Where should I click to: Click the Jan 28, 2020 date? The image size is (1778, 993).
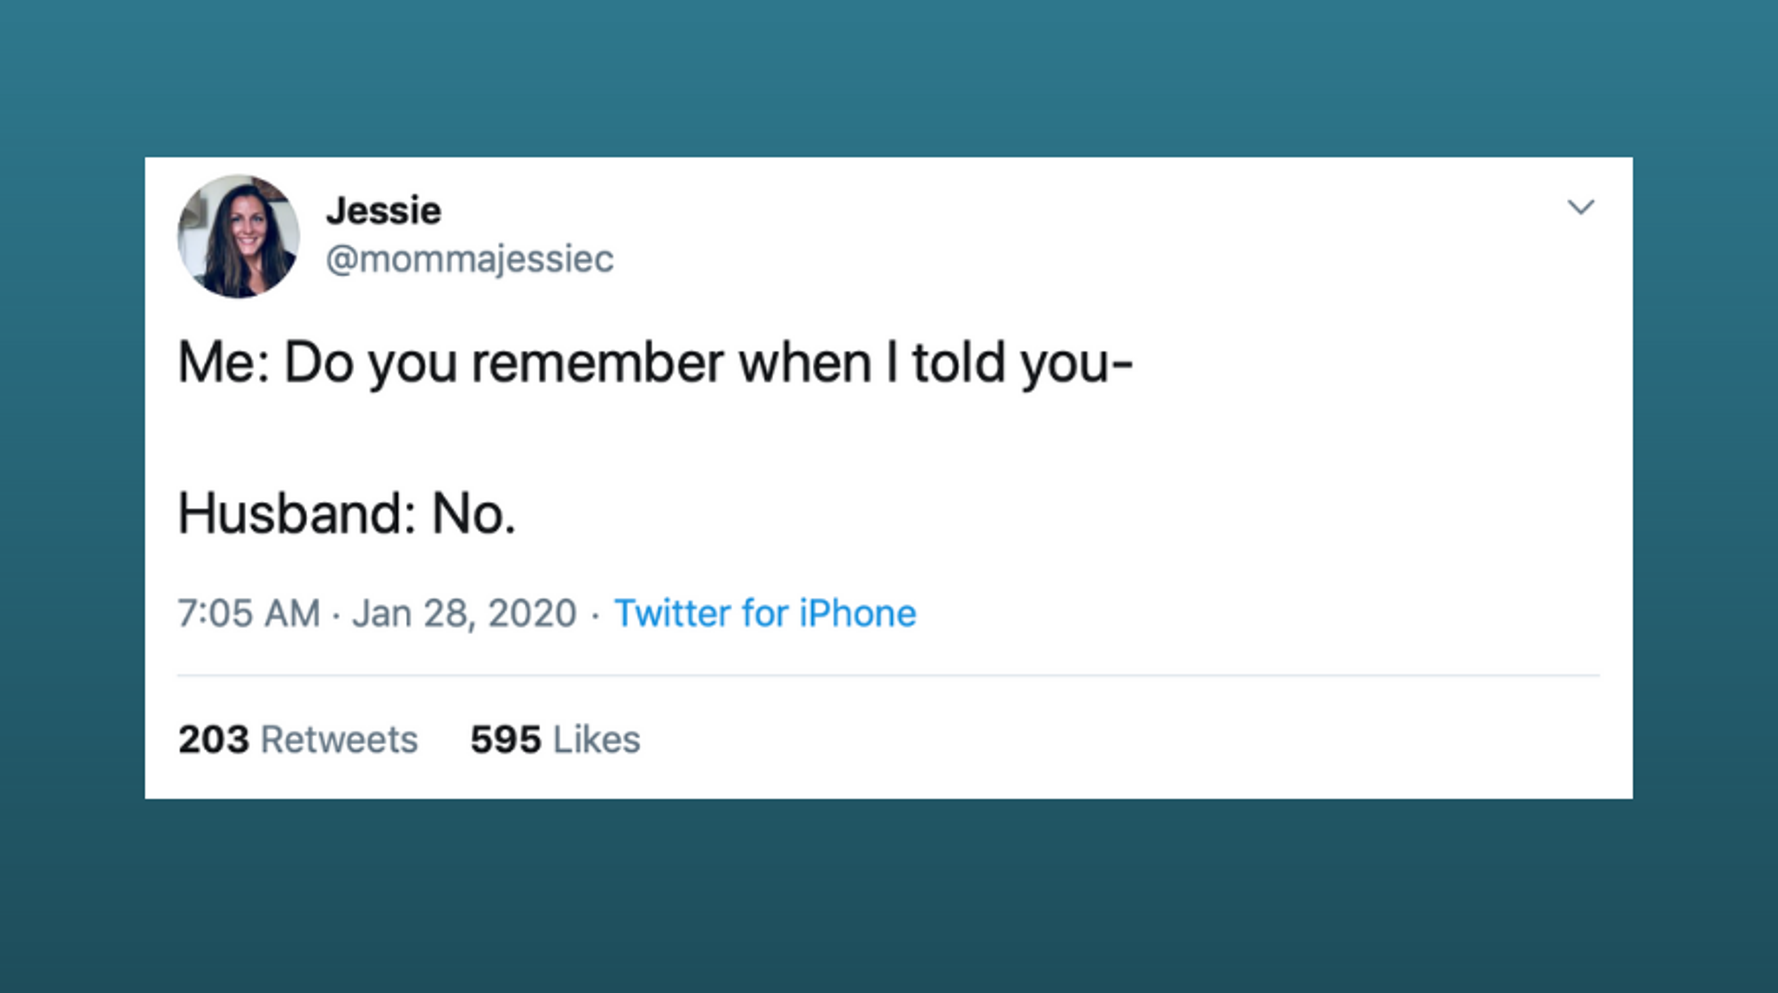pyautogui.click(x=464, y=613)
